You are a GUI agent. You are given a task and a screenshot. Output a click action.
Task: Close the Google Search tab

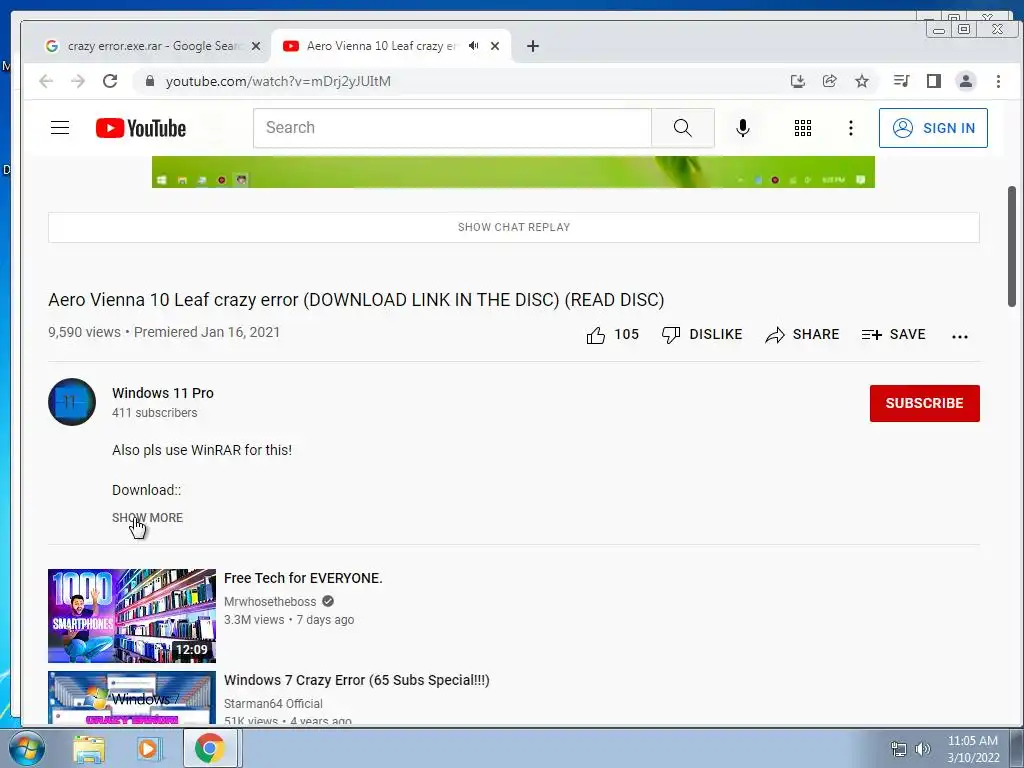tap(256, 46)
